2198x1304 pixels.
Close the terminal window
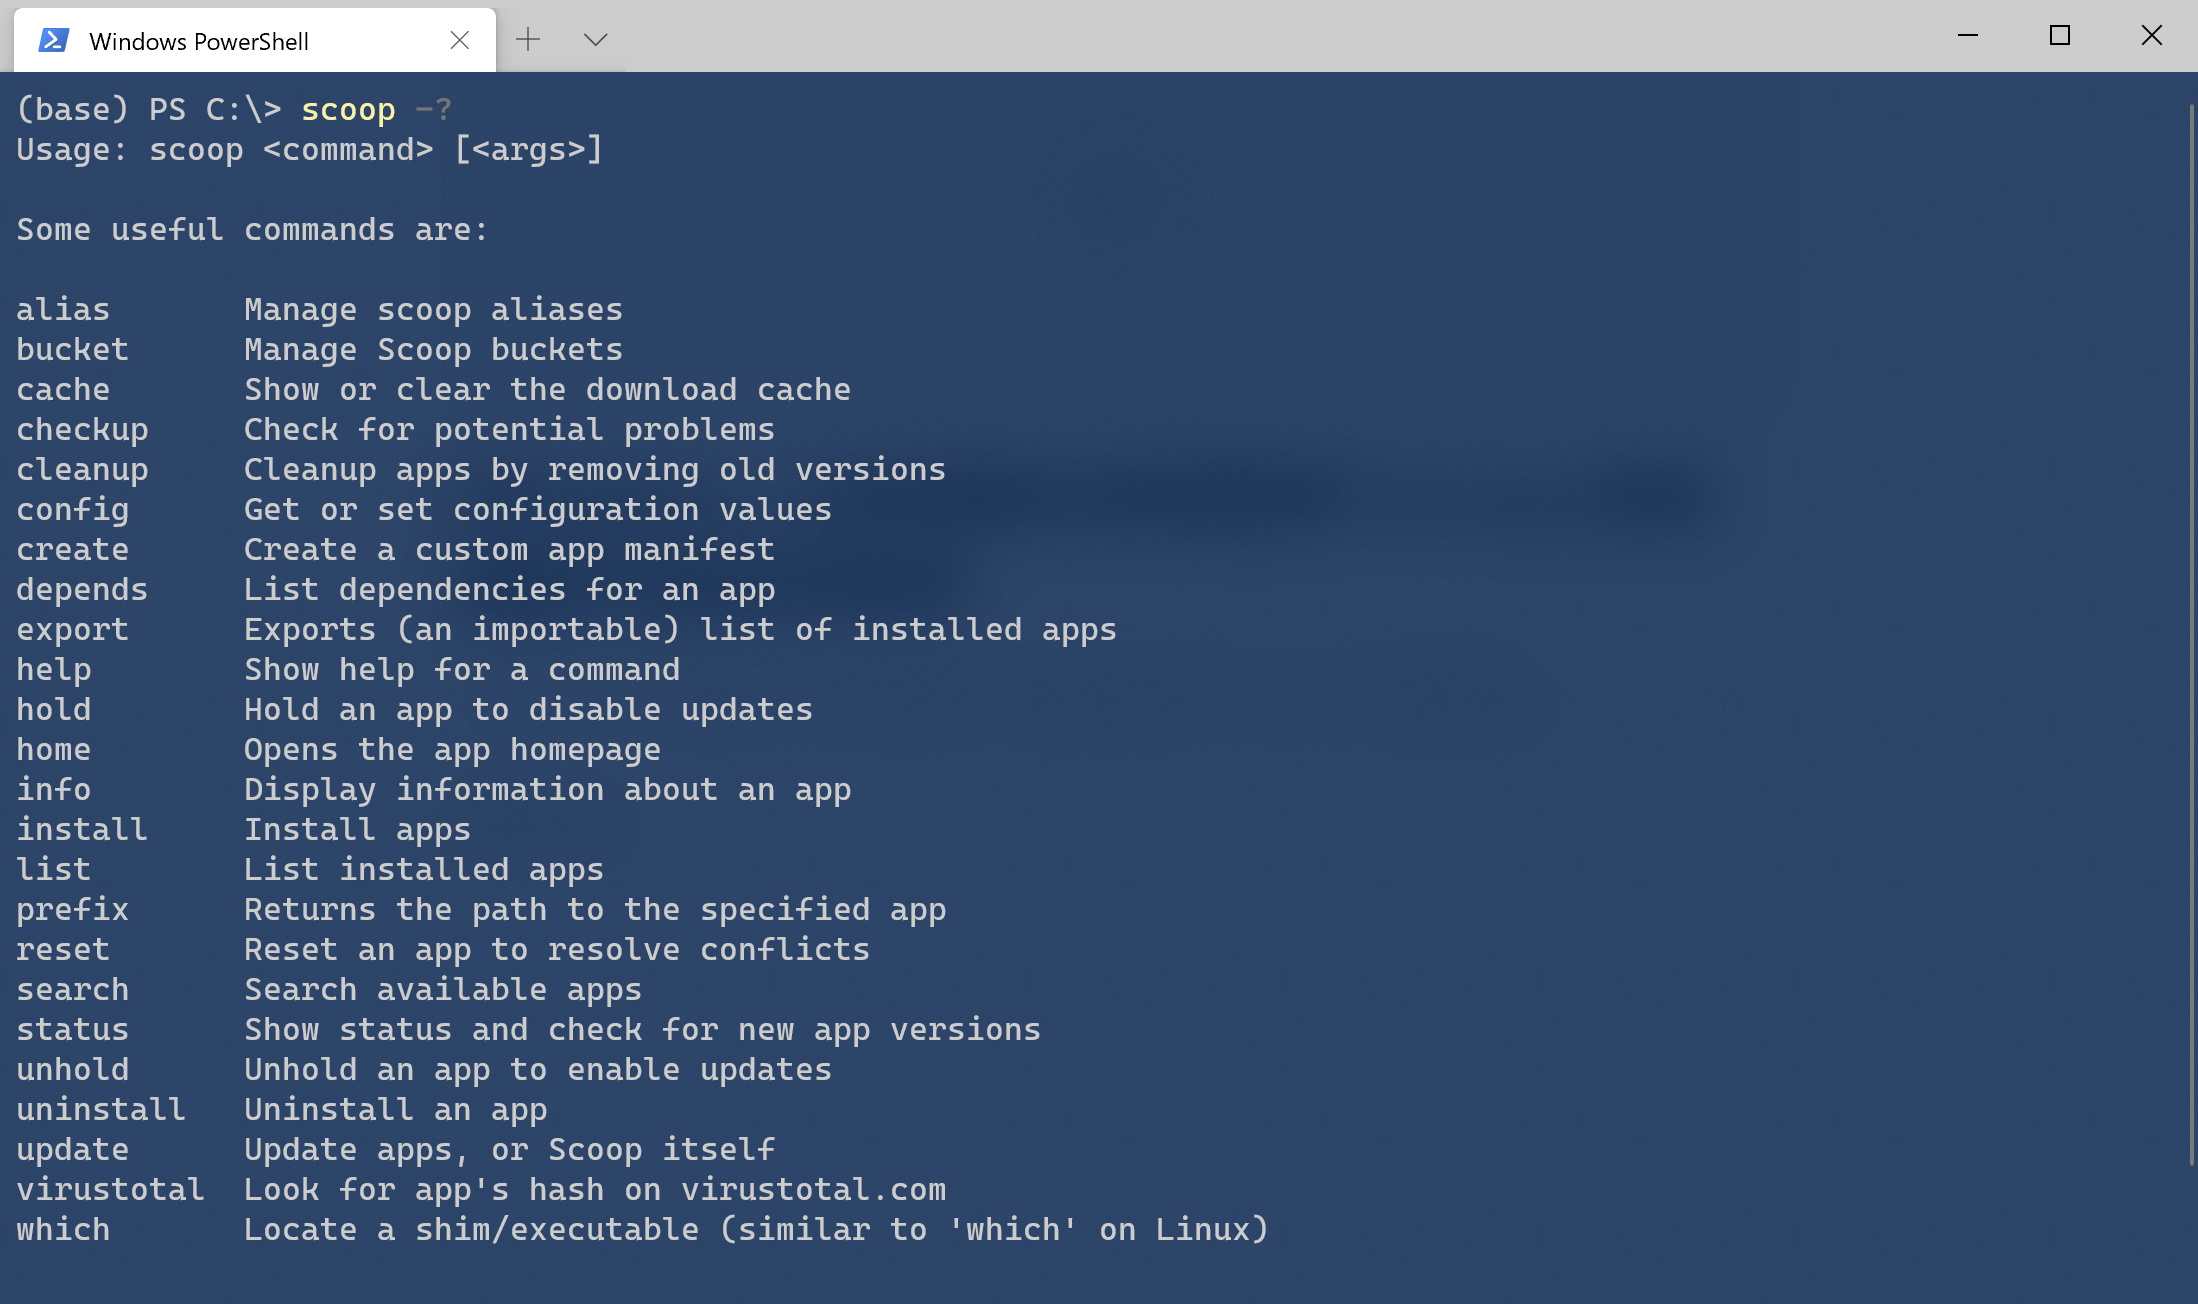coord(2151,36)
